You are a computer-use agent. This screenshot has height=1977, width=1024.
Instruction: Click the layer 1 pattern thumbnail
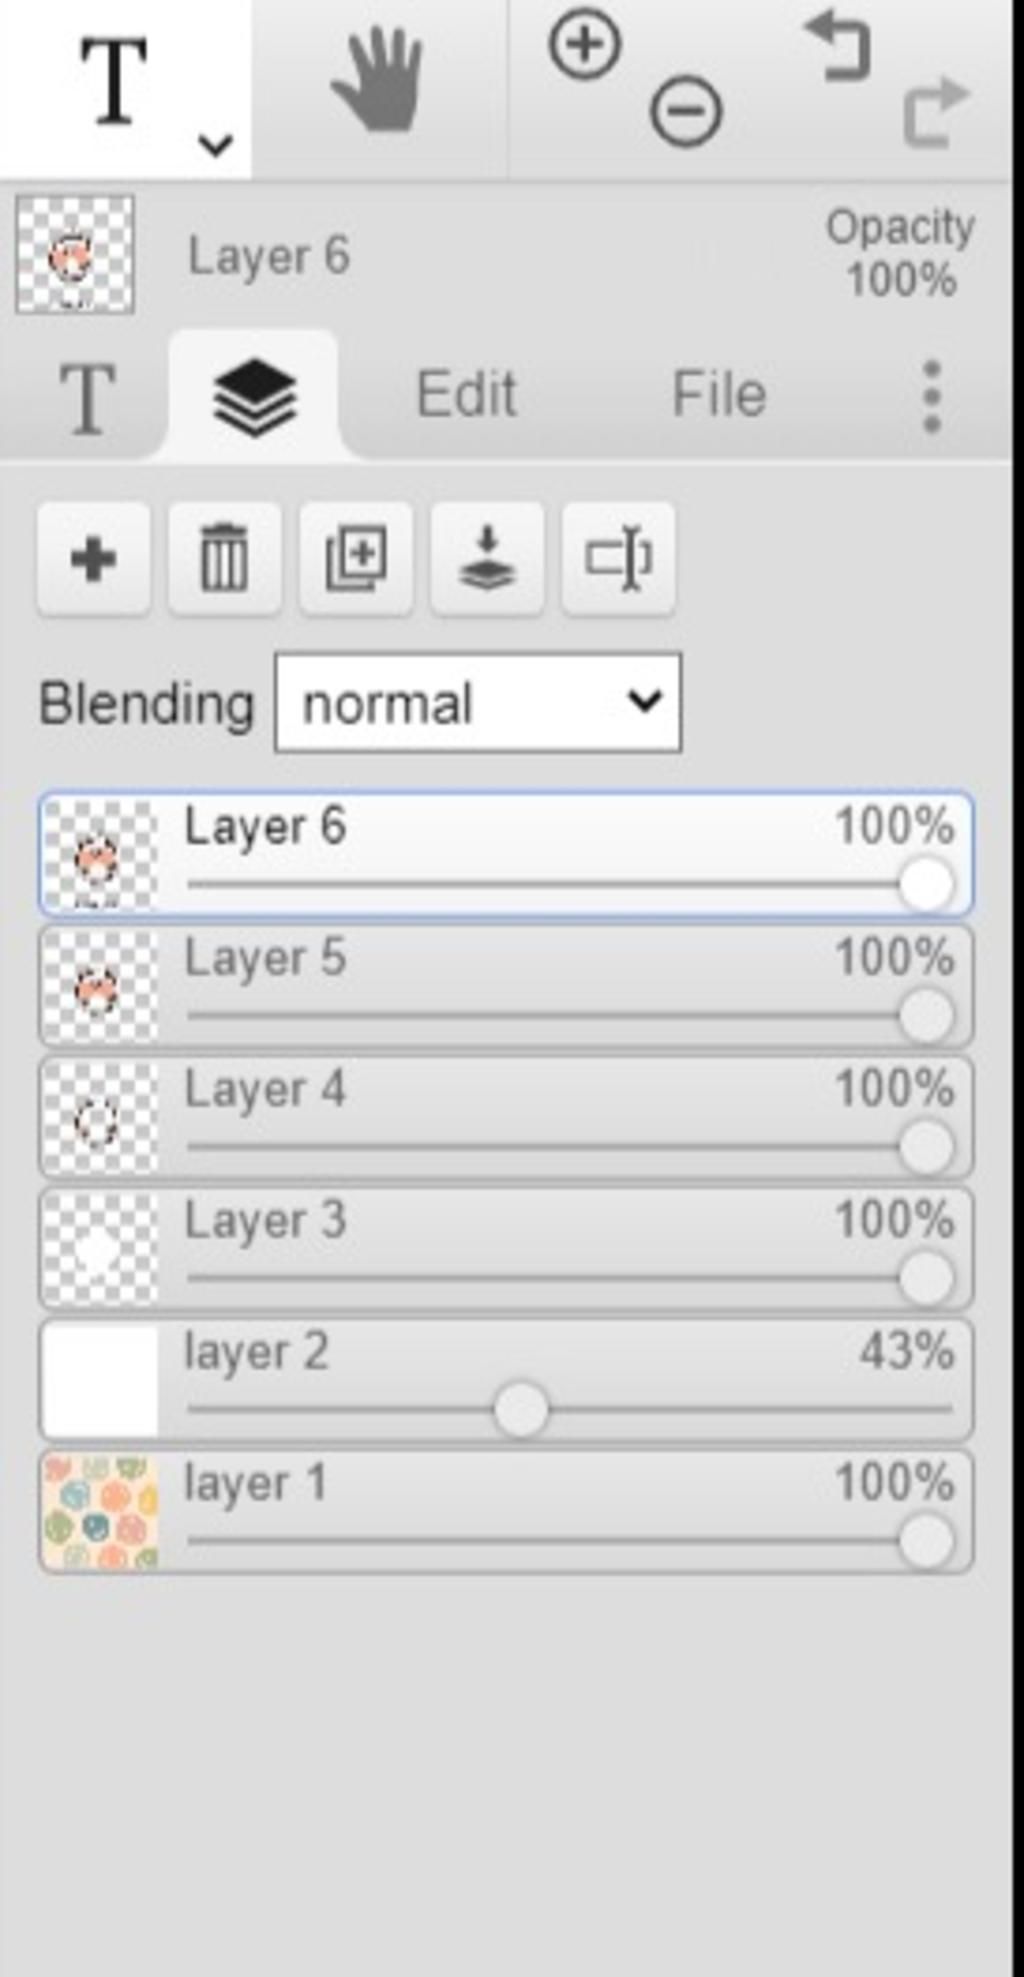(100, 1512)
